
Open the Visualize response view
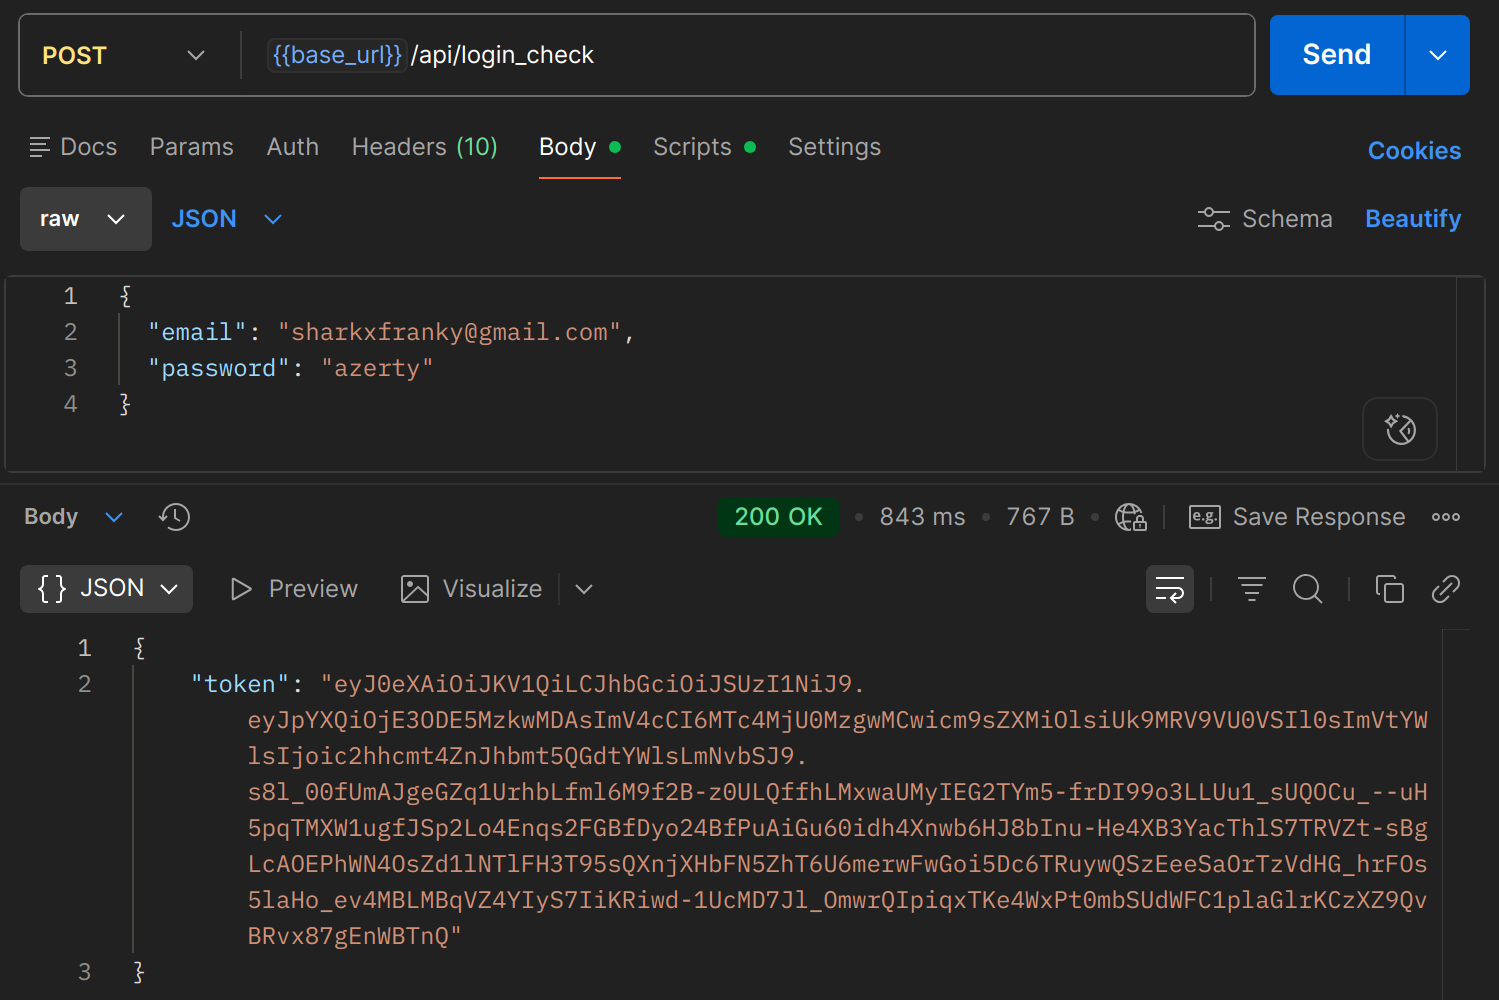pos(472,589)
